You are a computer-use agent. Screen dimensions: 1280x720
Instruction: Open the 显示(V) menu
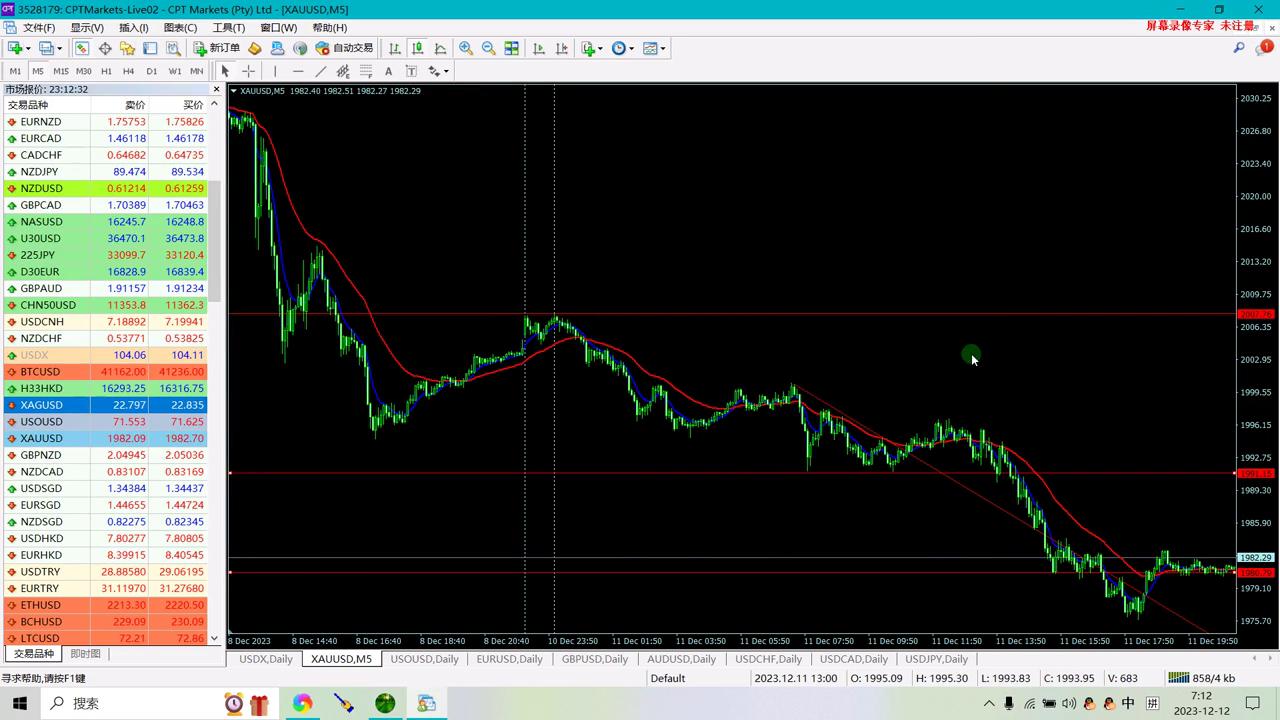87,27
